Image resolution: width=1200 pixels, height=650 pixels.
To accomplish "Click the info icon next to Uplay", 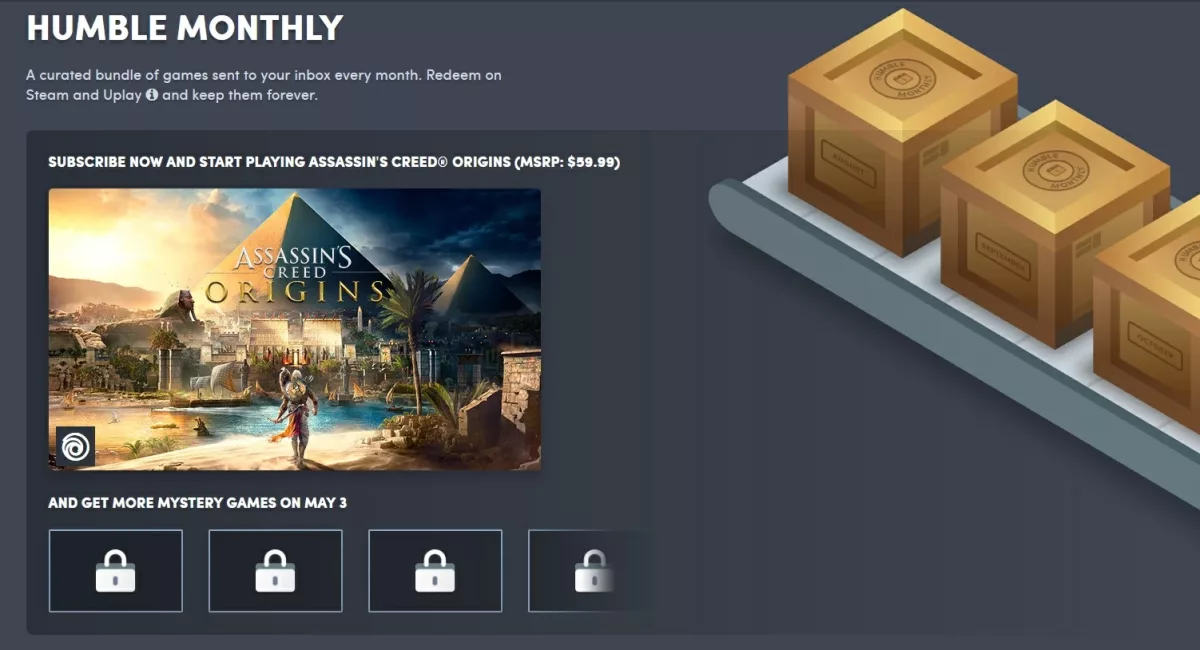I will click(152, 96).
